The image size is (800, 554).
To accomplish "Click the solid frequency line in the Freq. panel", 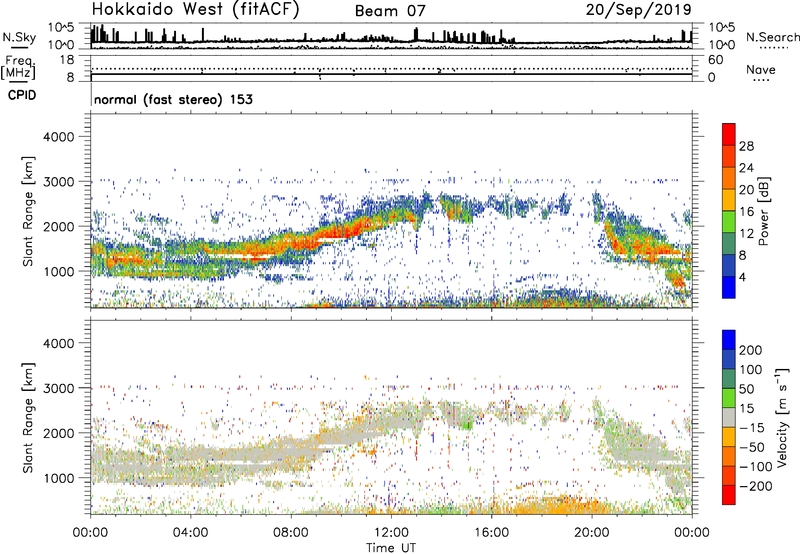I will tap(391, 74).
